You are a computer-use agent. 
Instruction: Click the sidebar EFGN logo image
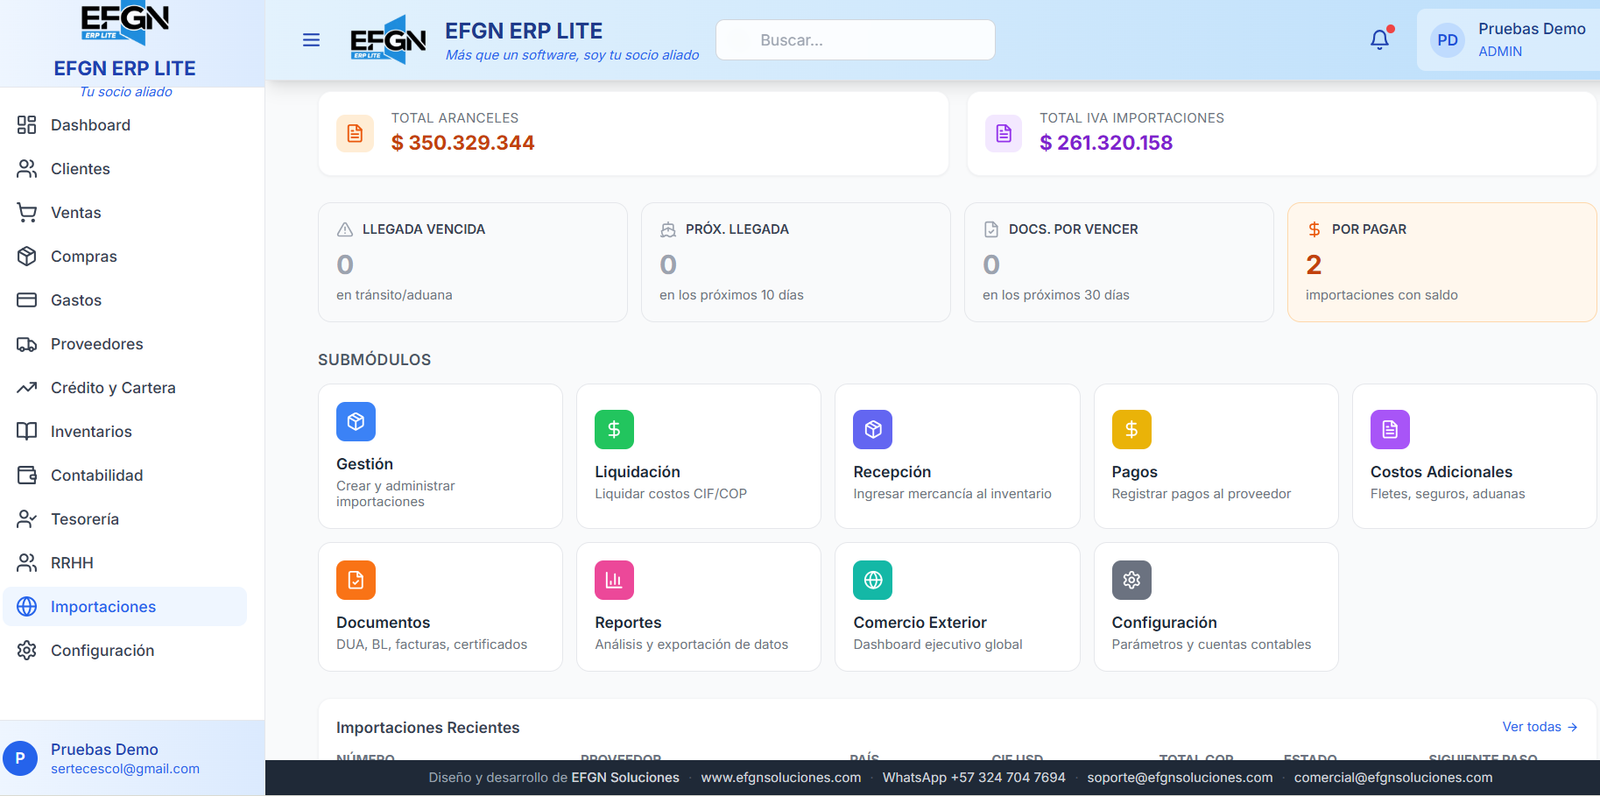125,24
